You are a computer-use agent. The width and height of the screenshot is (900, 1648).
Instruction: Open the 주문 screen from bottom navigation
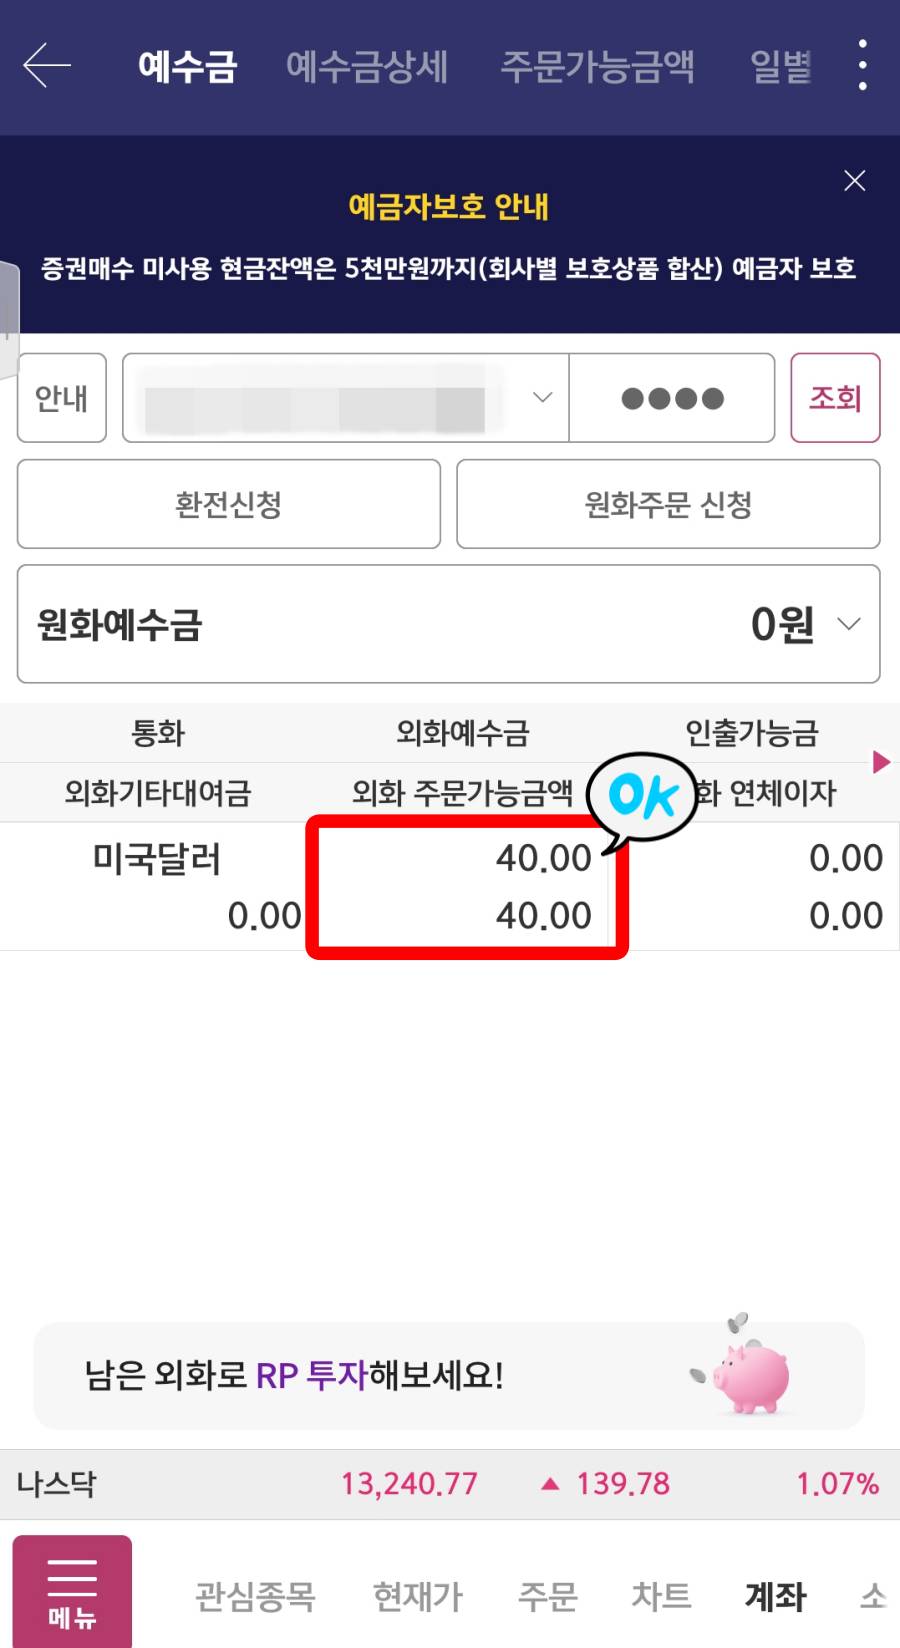tap(546, 1597)
